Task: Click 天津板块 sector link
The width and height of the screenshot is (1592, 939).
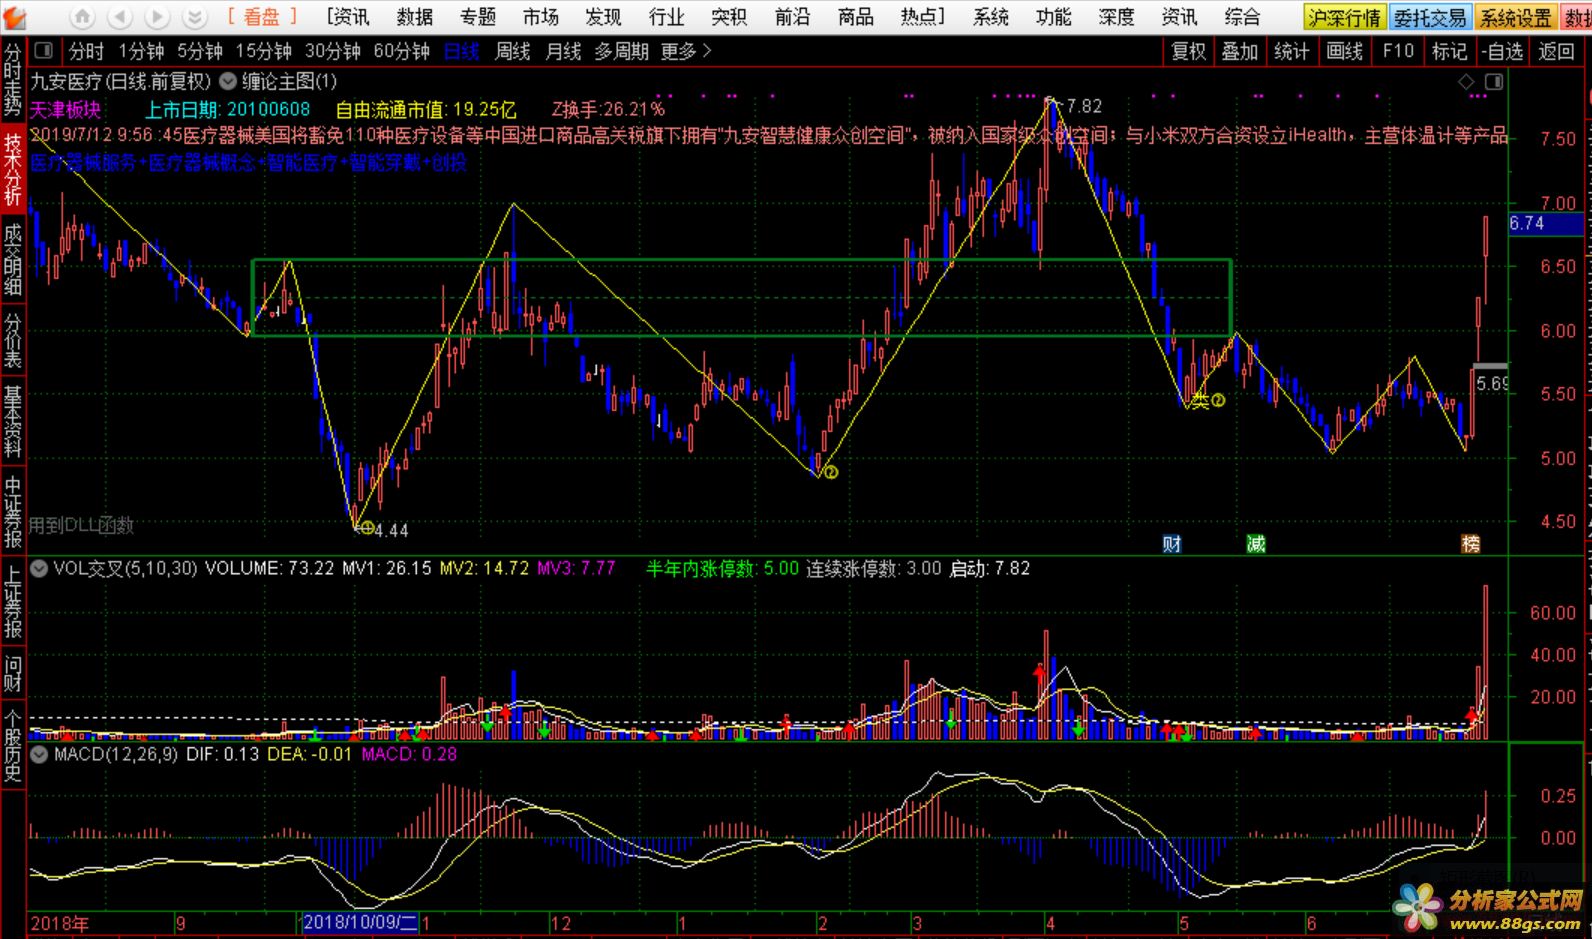Action: pos(65,110)
